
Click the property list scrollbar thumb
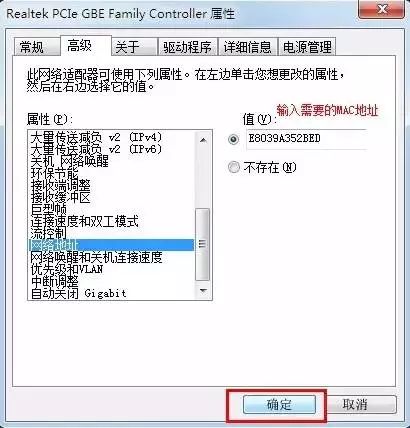(x=203, y=244)
